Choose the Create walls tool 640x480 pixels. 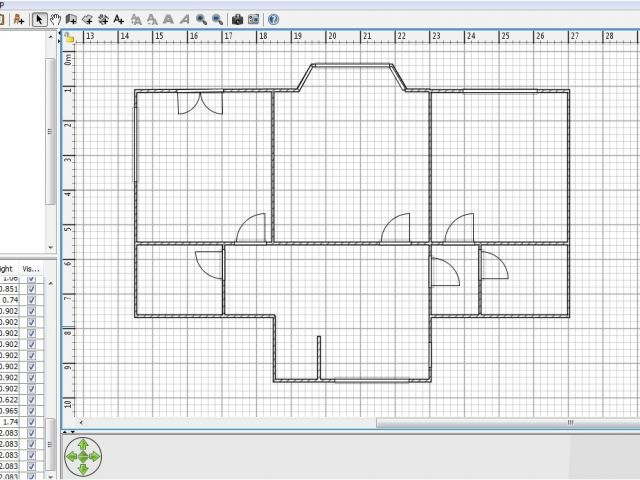pyautogui.click(x=71, y=19)
